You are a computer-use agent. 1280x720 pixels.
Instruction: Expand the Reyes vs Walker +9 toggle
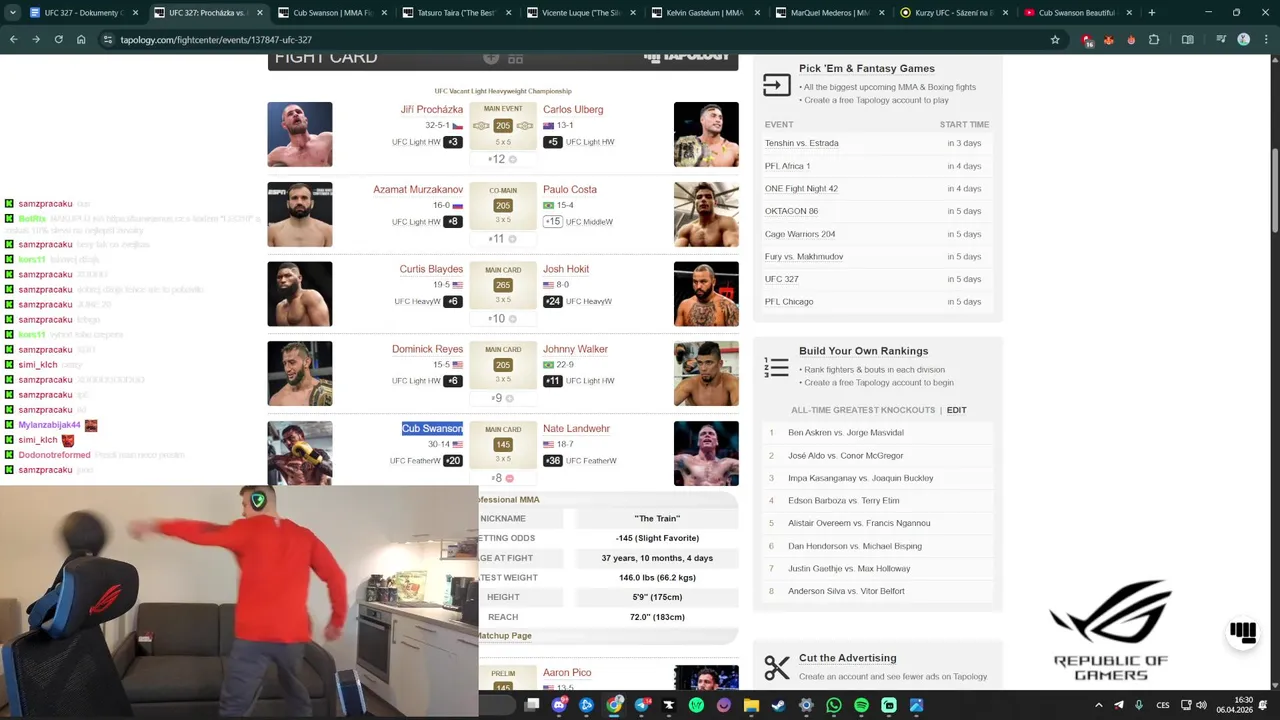point(503,399)
